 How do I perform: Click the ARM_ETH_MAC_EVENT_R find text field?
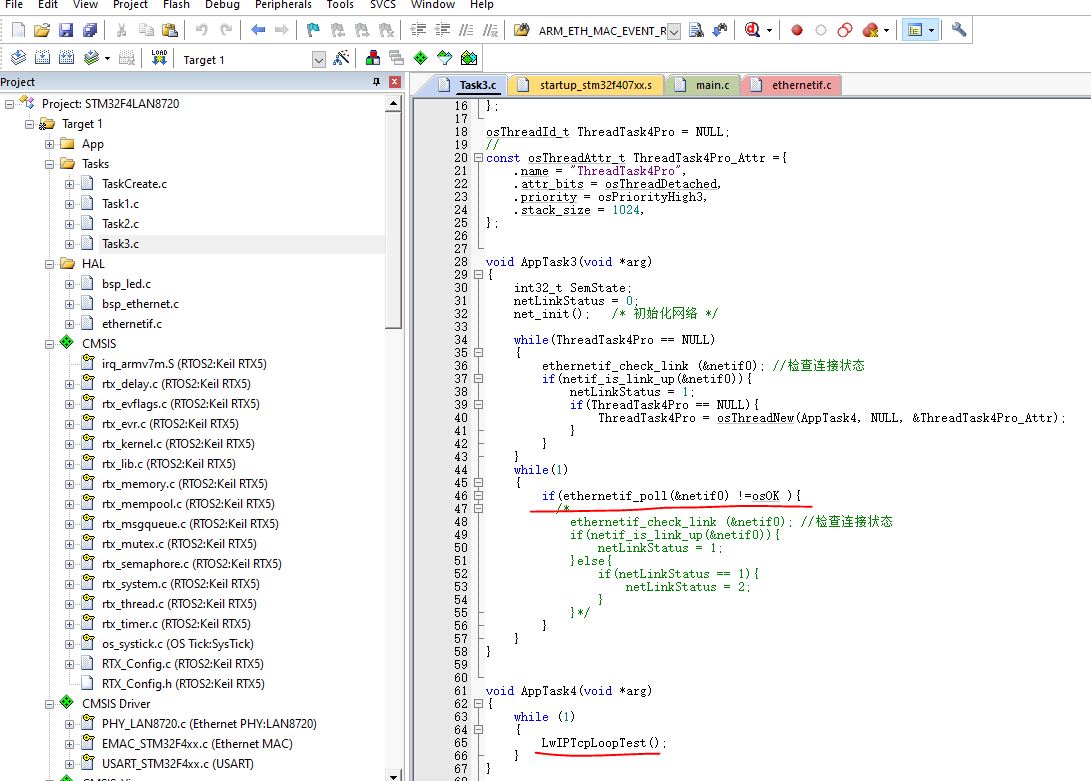[x=601, y=31]
